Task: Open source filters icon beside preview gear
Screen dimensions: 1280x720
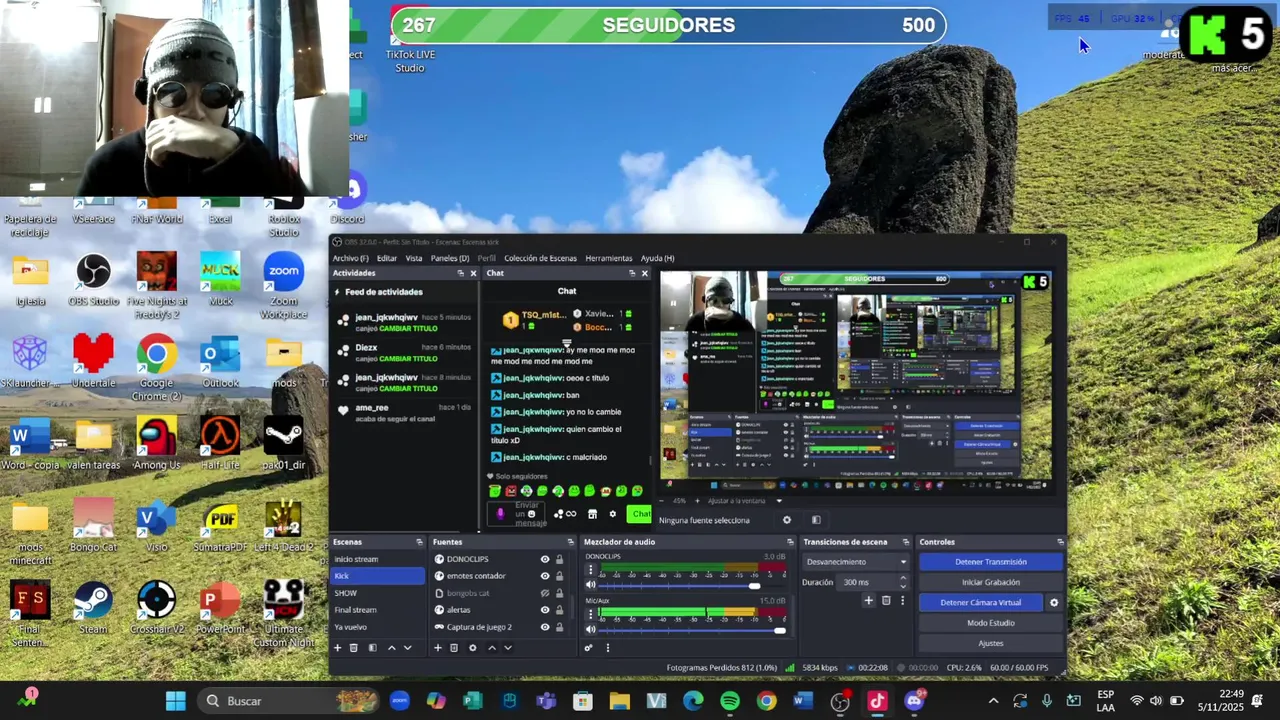Action: [x=816, y=520]
